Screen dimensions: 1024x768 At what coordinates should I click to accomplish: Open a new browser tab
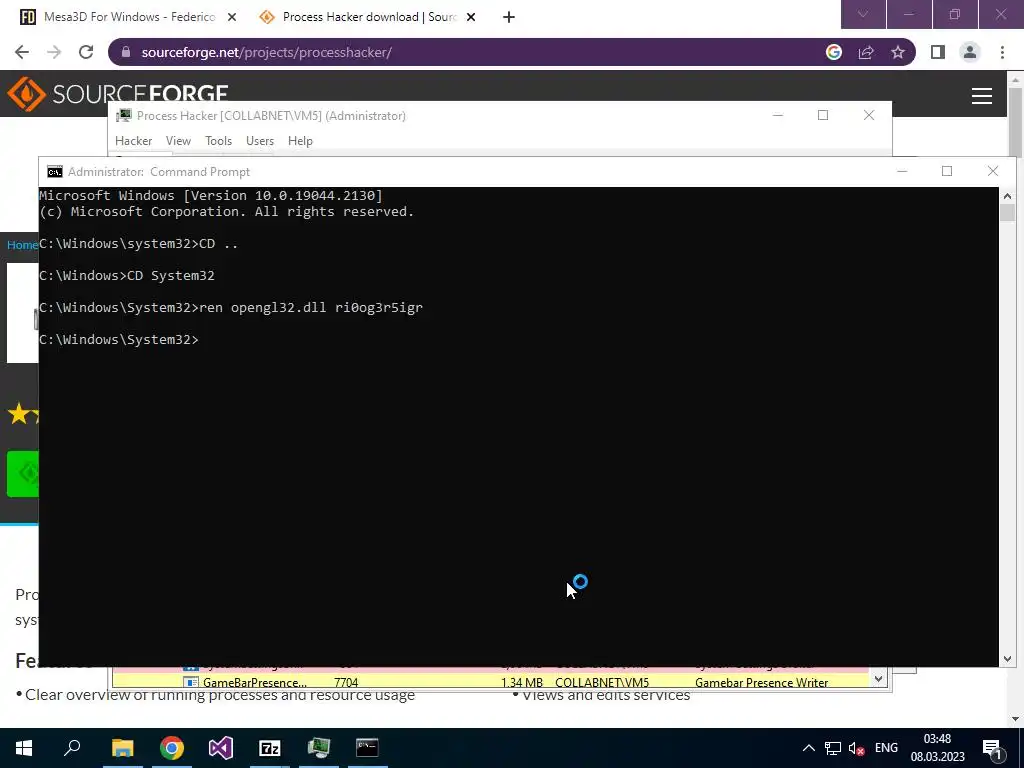pyautogui.click(x=509, y=18)
